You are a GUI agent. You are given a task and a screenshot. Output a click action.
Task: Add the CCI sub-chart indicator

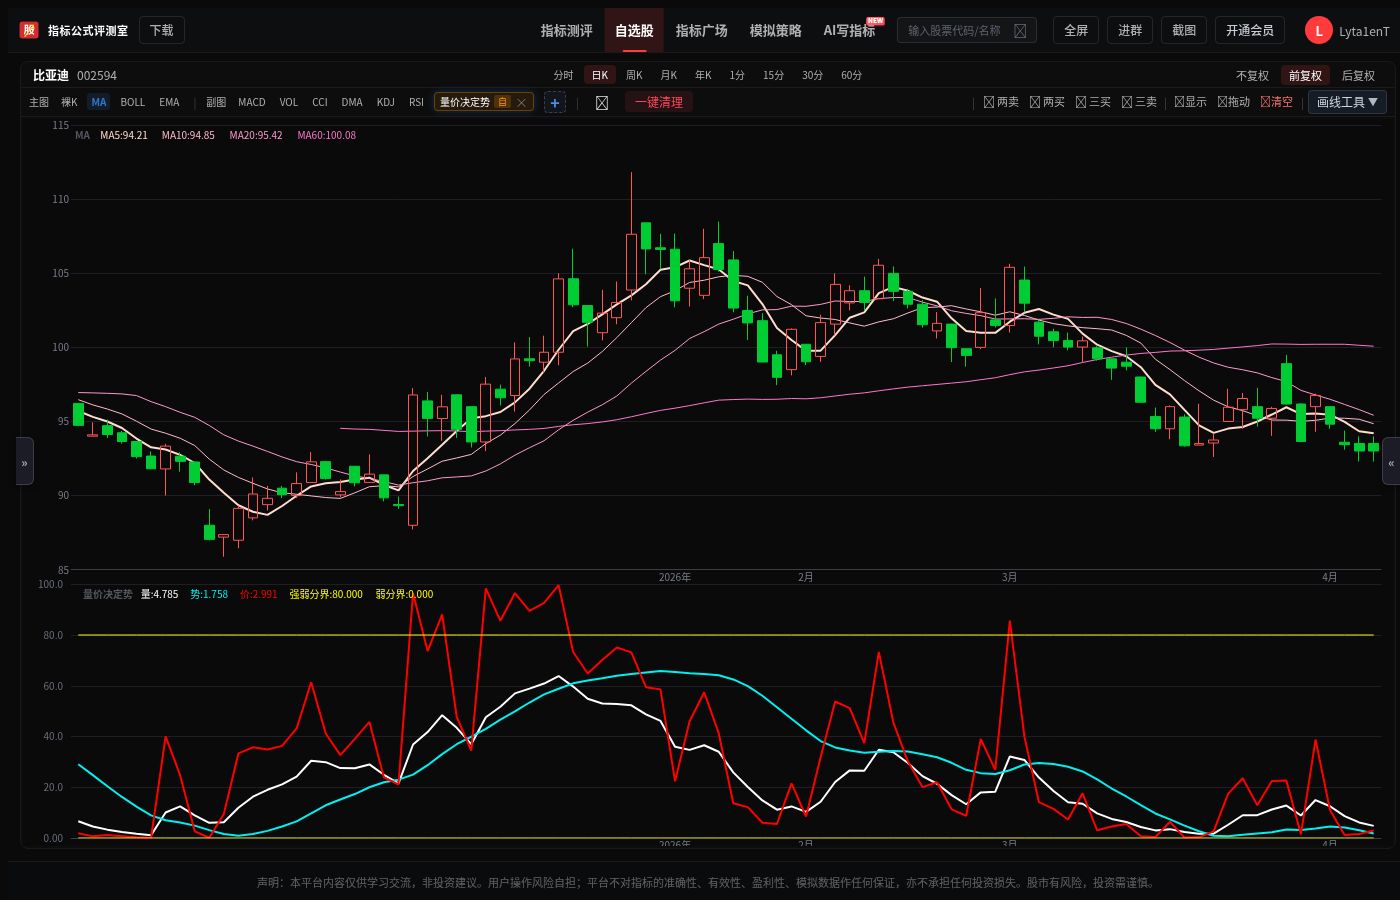click(x=320, y=102)
